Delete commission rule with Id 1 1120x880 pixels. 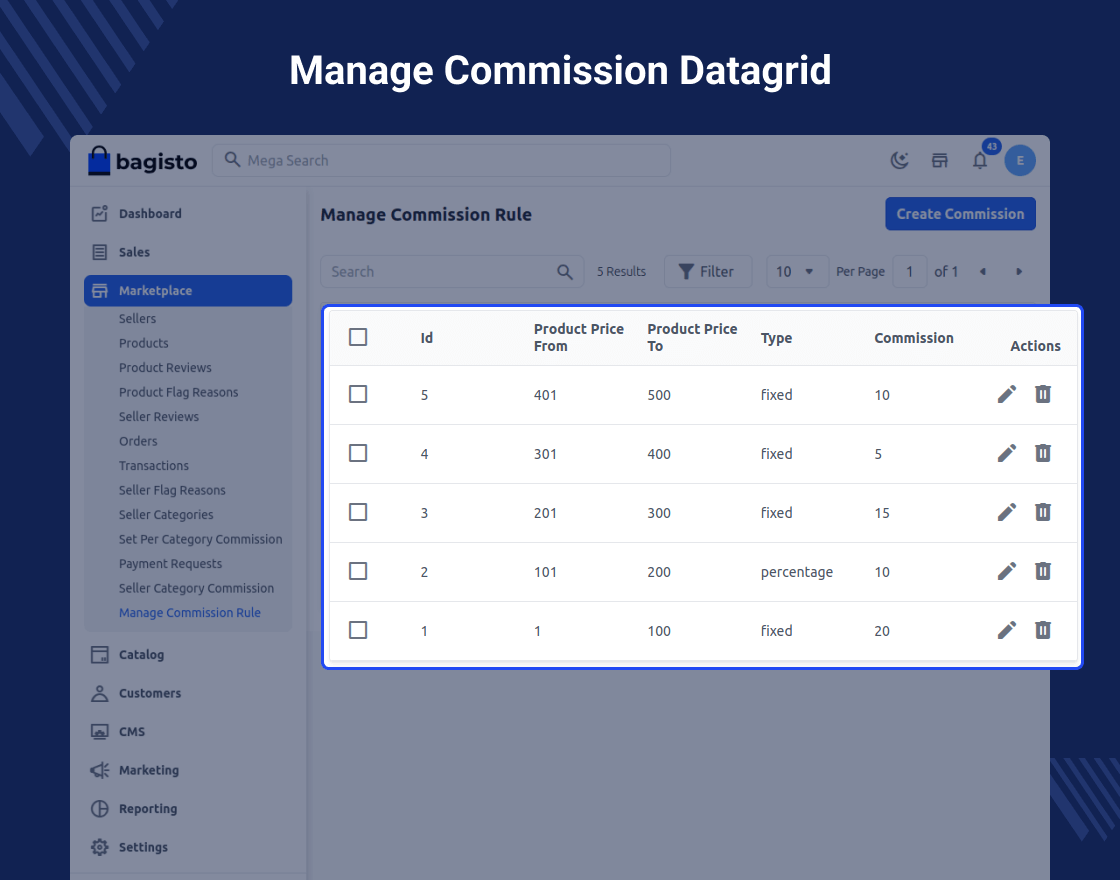point(1043,630)
